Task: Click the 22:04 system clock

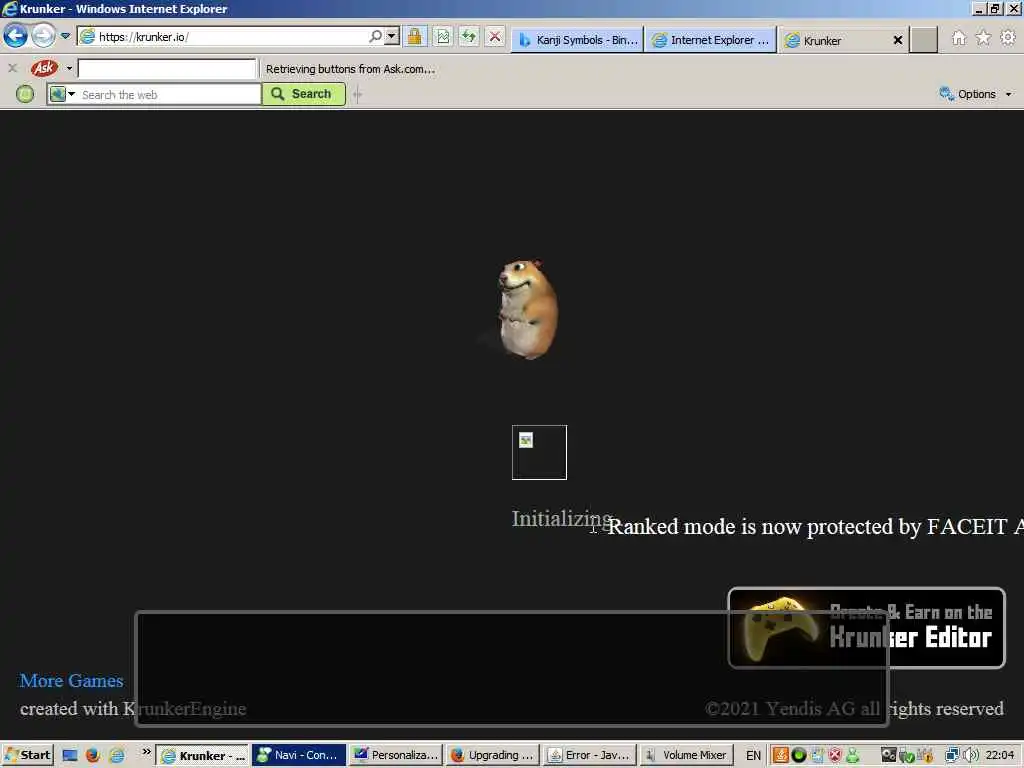Action: (x=999, y=755)
